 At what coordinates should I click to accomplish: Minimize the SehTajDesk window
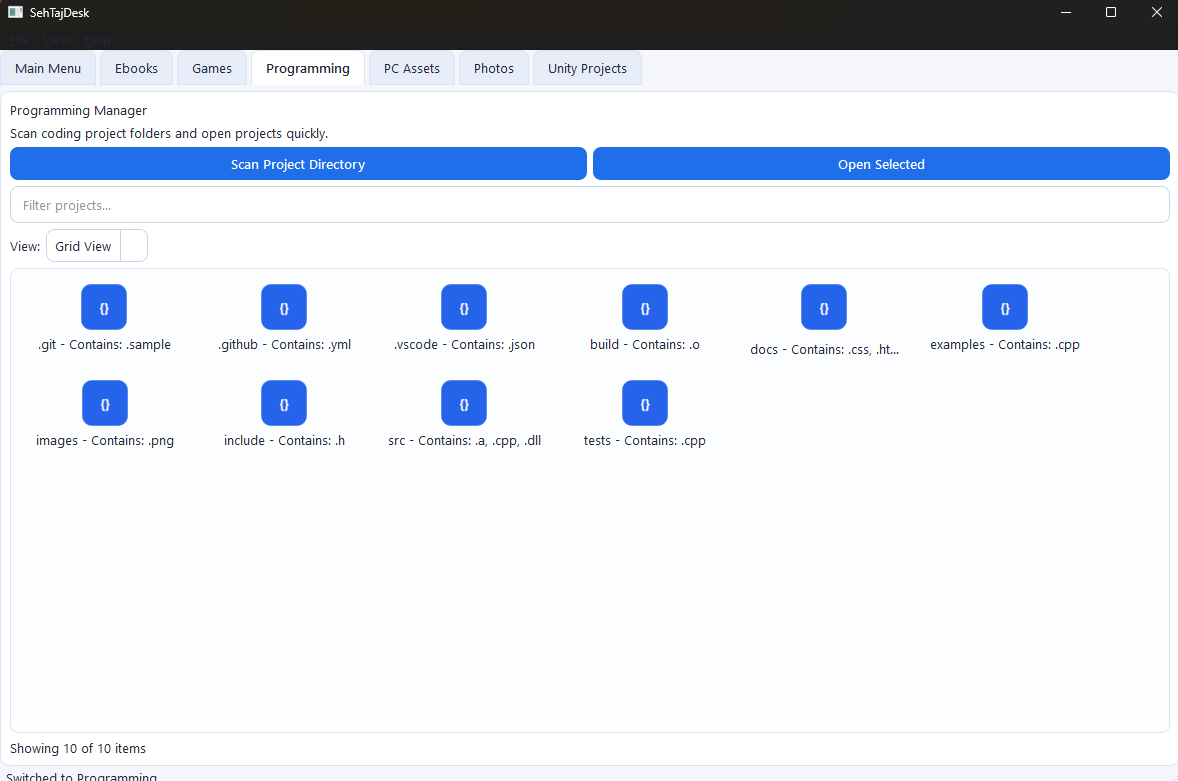coord(1065,12)
